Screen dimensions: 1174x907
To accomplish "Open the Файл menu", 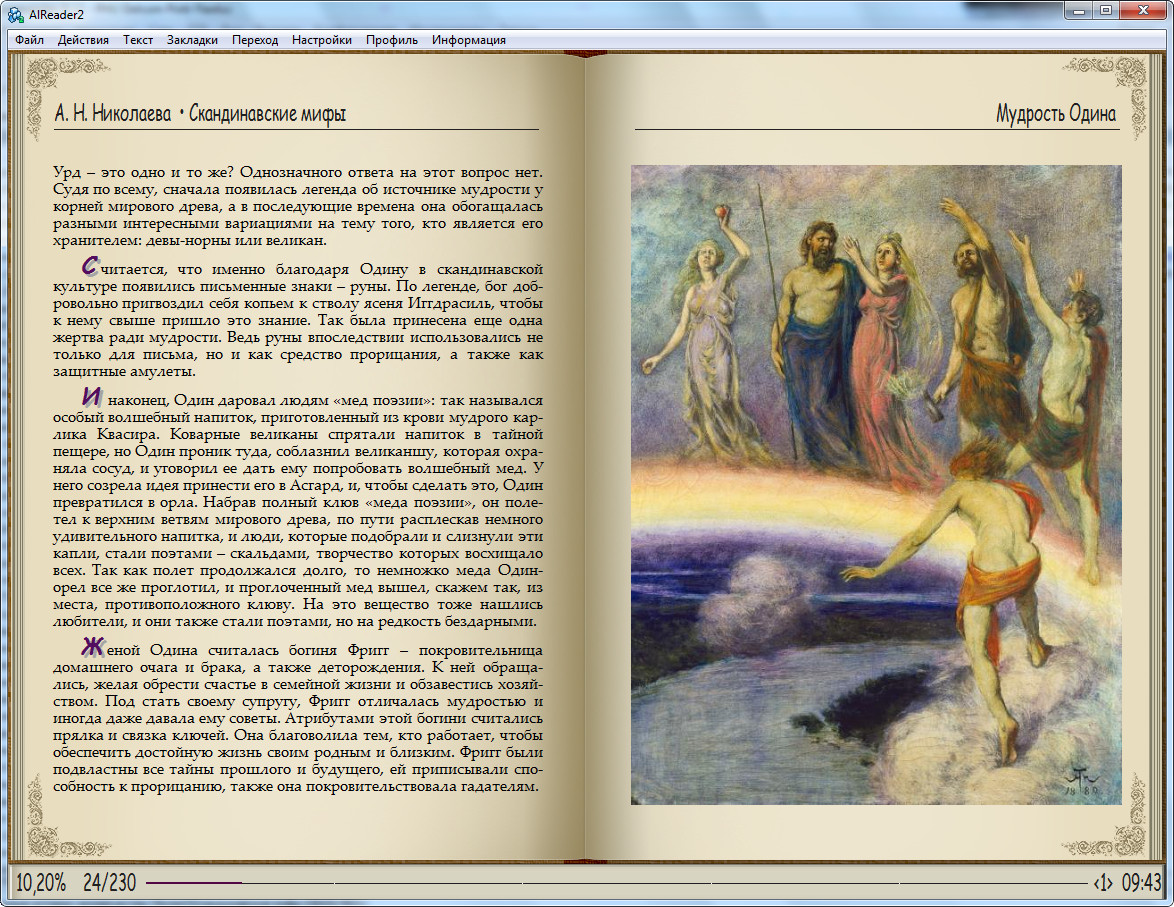I will click(29, 40).
